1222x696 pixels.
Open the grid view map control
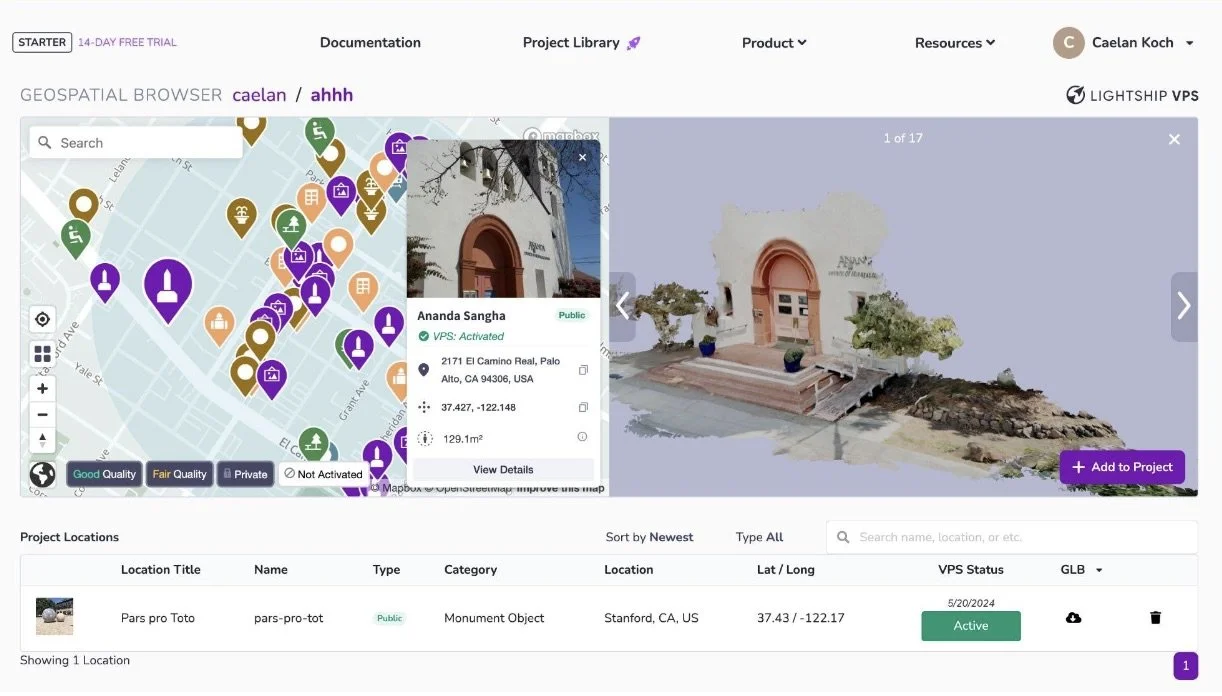42,354
